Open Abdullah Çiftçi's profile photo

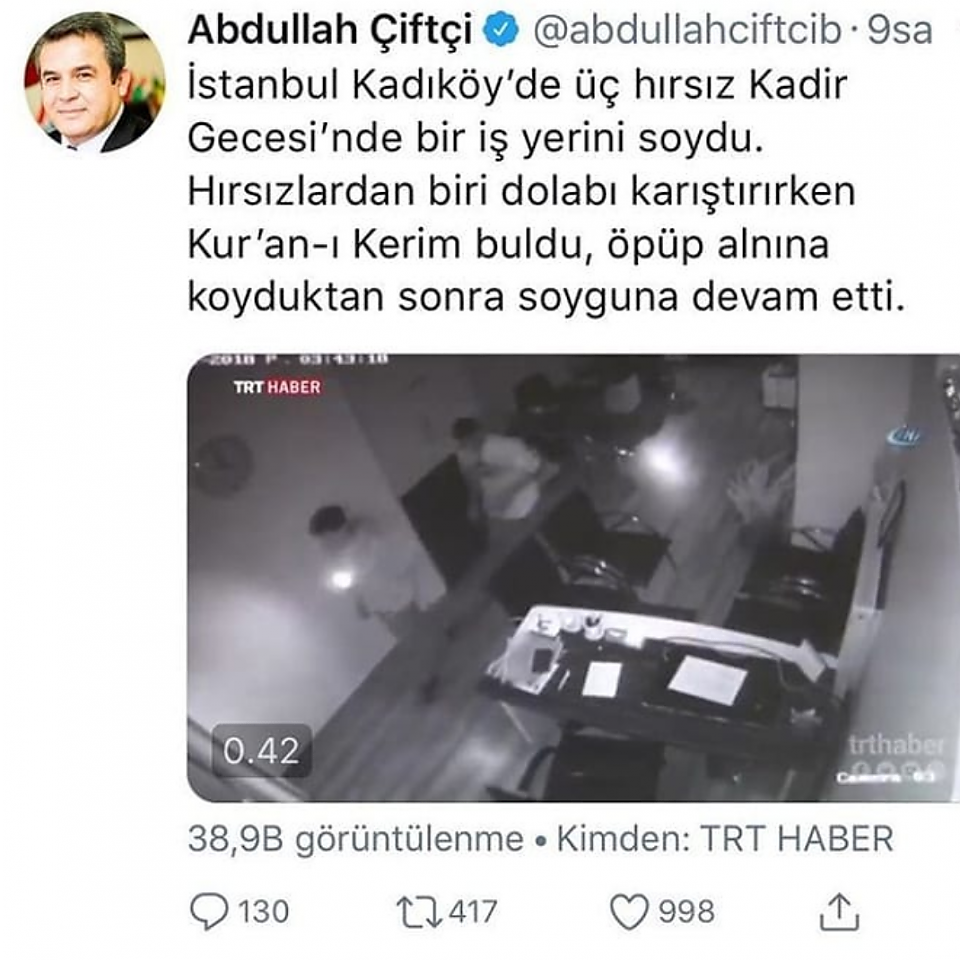click(x=95, y=83)
